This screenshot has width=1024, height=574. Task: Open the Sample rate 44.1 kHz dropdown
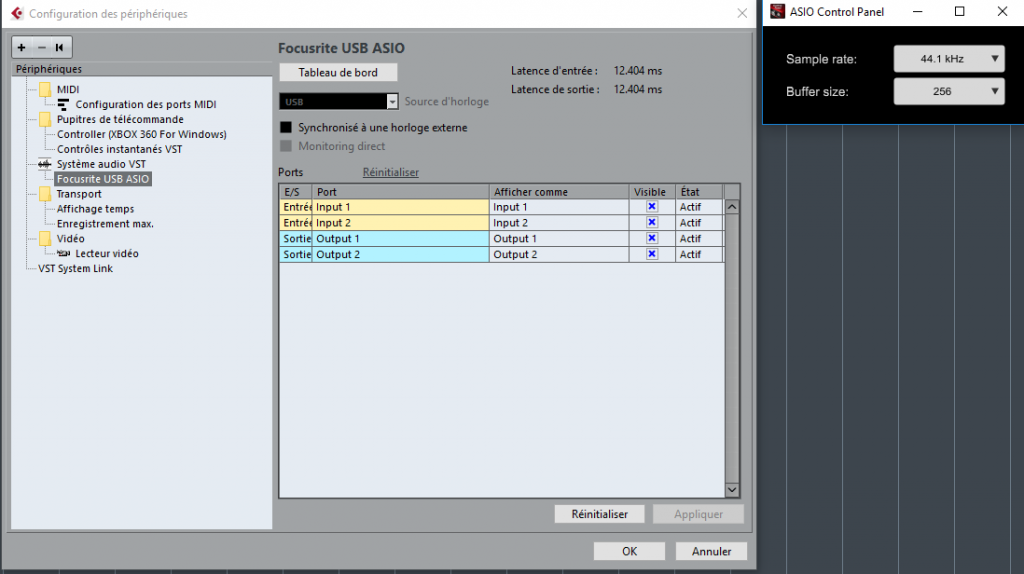pyautogui.click(x=949, y=59)
